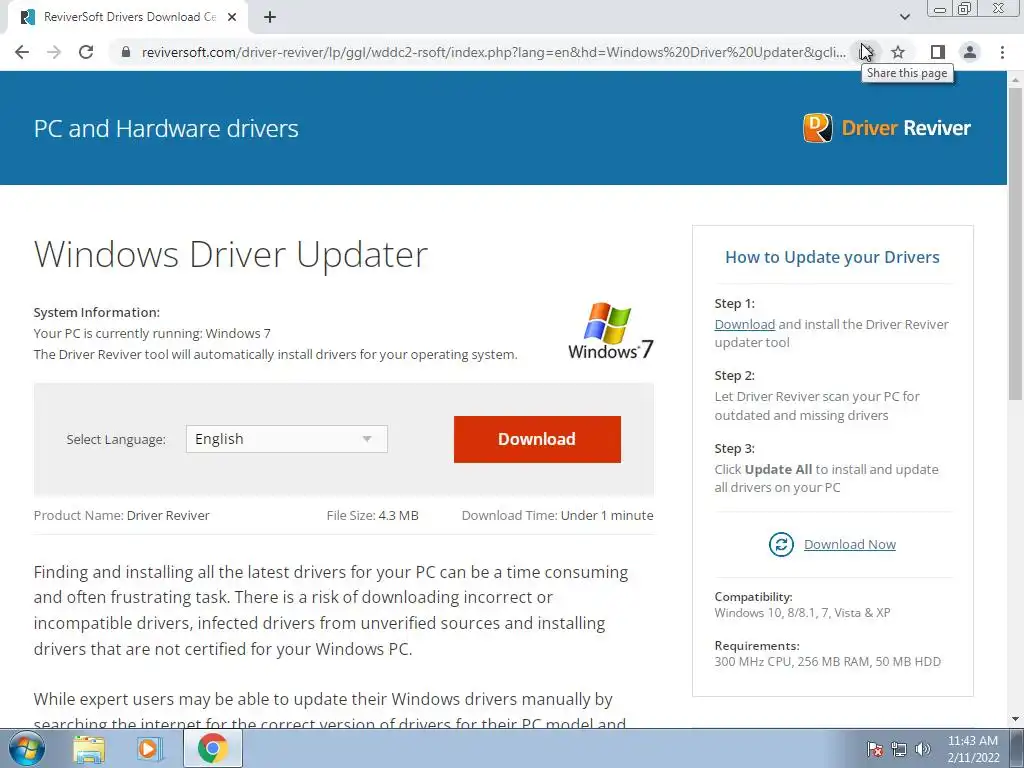Image resolution: width=1024 pixels, height=768 pixels.
Task: Click the circular refresh icon beside Download Now
Action: click(x=781, y=544)
